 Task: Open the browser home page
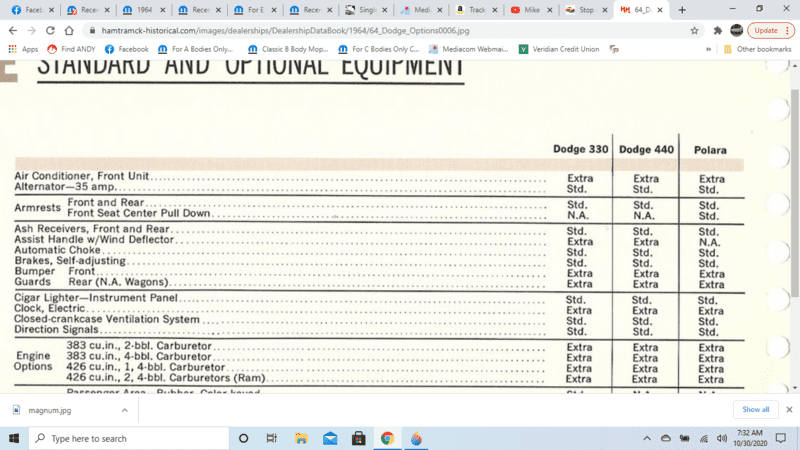[x=69, y=31]
